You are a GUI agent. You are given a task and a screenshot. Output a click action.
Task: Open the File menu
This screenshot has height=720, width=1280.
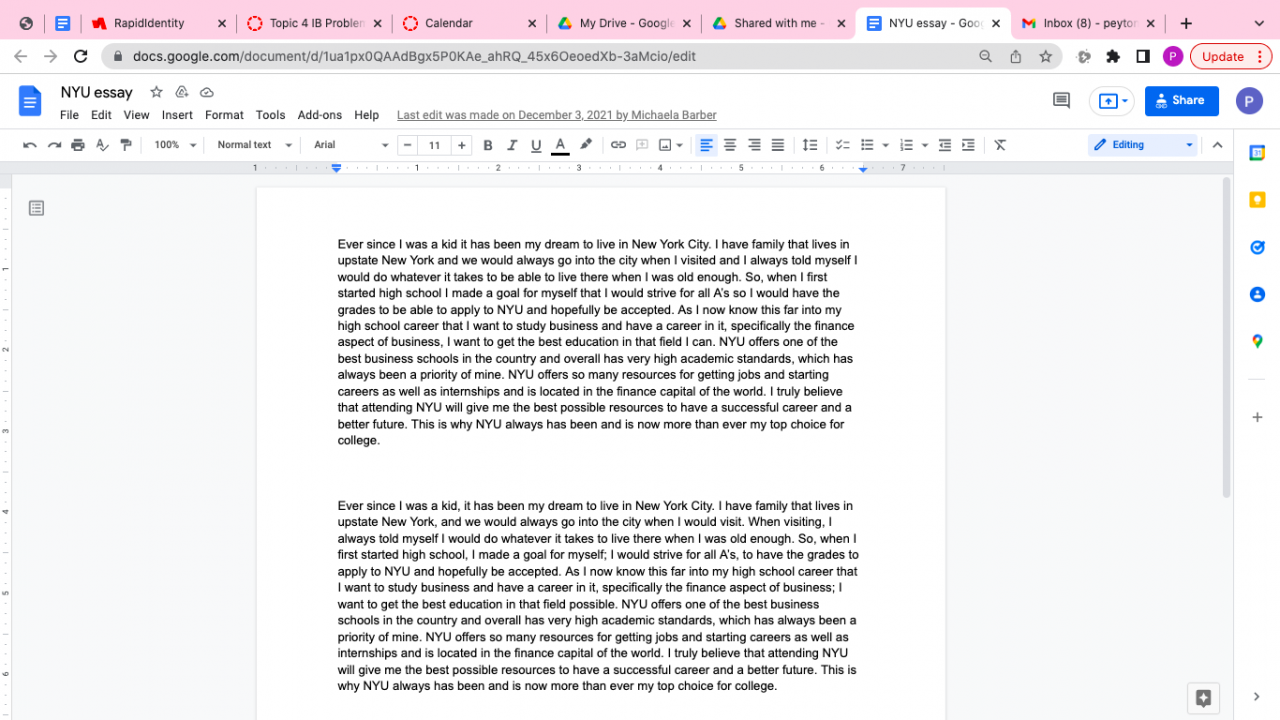pyautogui.click(x=69, y=115)
